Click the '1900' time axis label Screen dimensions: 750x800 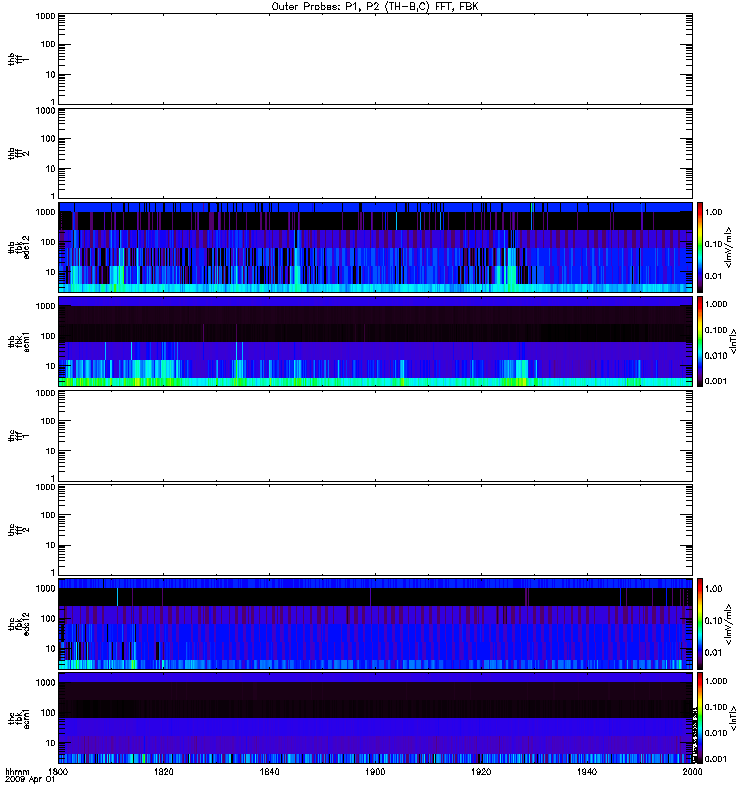[x=375, y=772]
